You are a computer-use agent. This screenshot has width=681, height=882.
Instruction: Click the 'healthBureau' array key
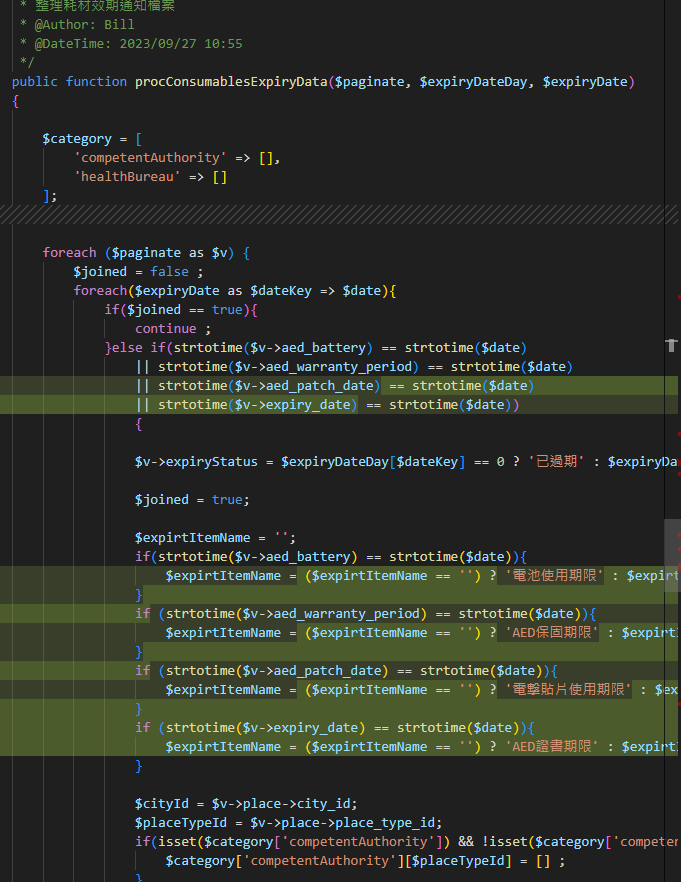coord(127,176)
